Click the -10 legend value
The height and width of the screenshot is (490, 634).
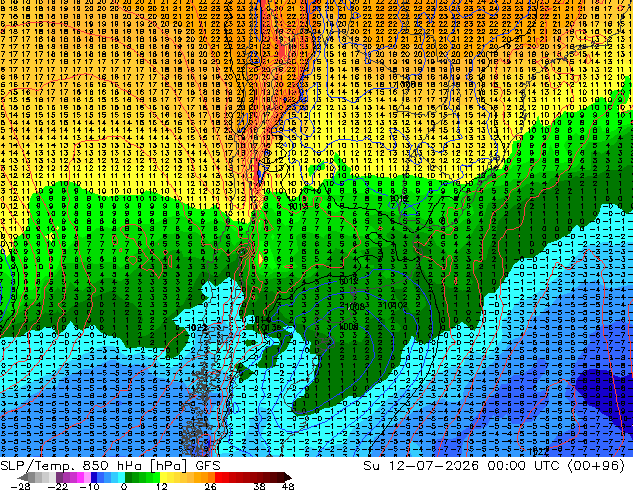click(x=90, y=486)
